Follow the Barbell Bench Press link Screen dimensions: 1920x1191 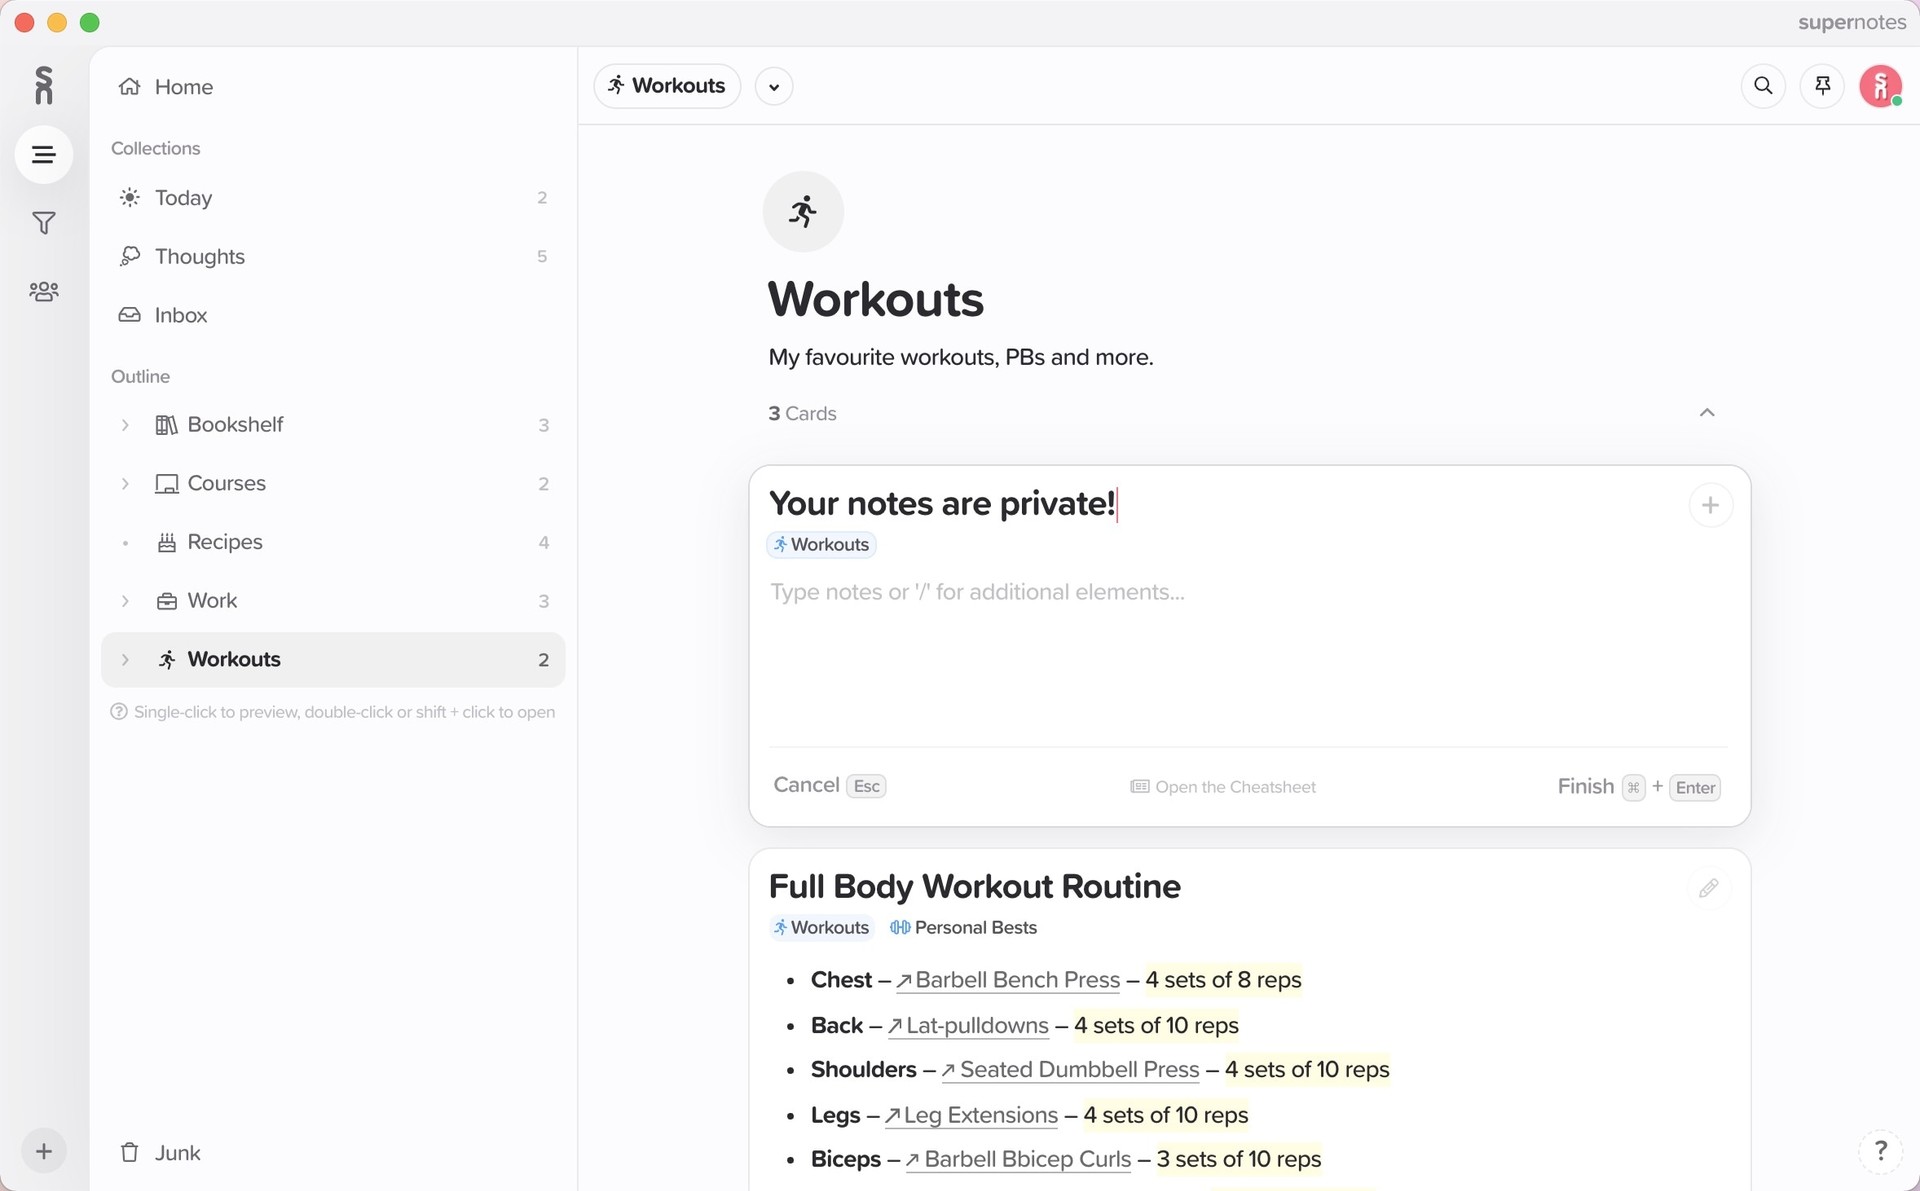(1016, 980)
